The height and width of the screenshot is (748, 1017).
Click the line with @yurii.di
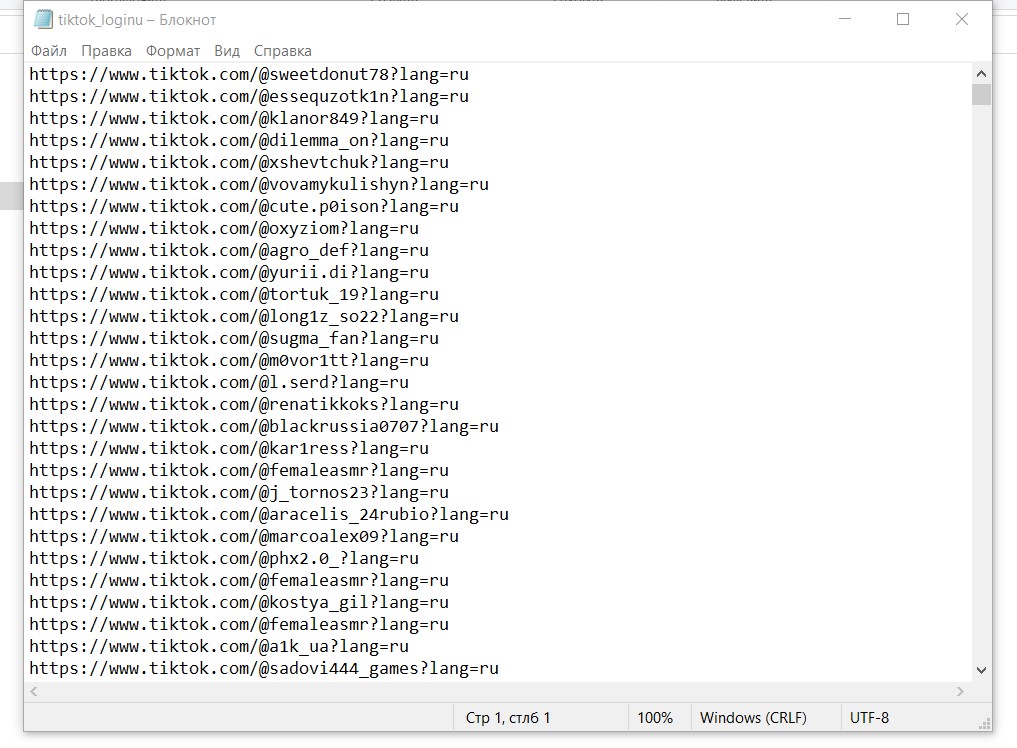click(229, 272)
